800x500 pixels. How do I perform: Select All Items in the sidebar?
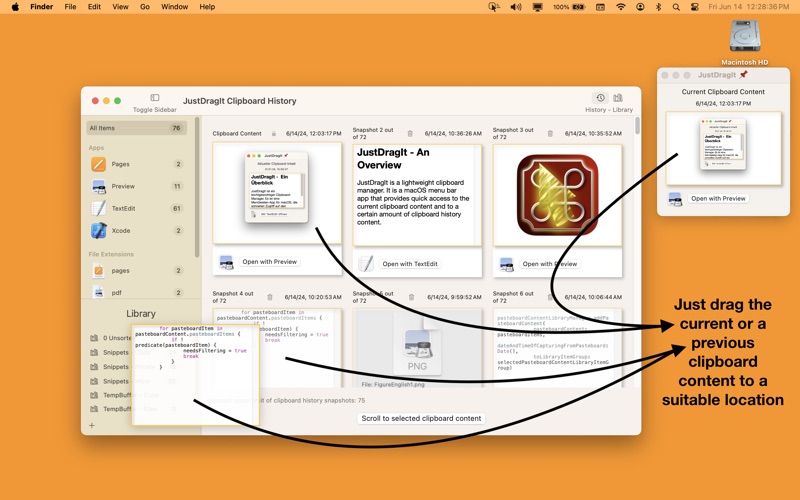pyautogui.click(x=136, y=128)
